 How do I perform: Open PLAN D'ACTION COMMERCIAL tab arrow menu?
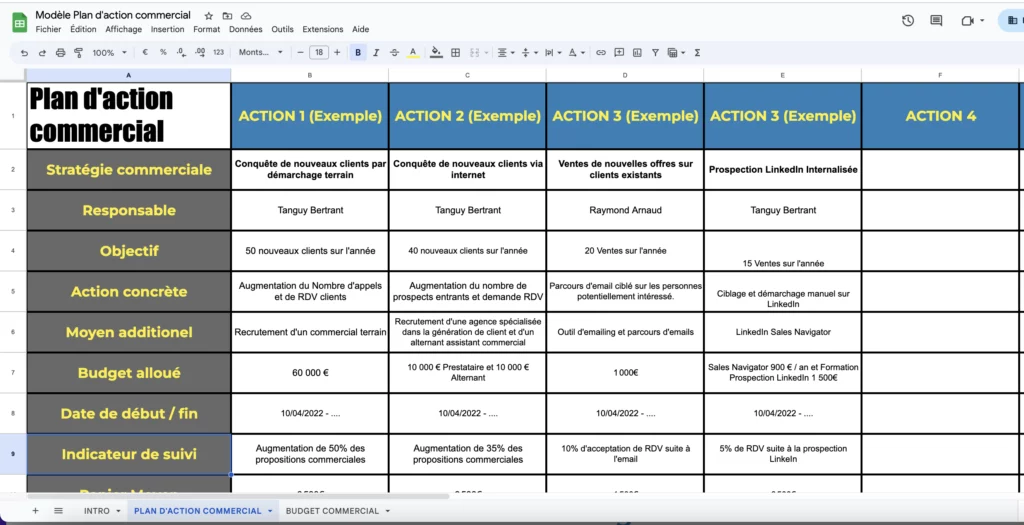coord(270,511)
